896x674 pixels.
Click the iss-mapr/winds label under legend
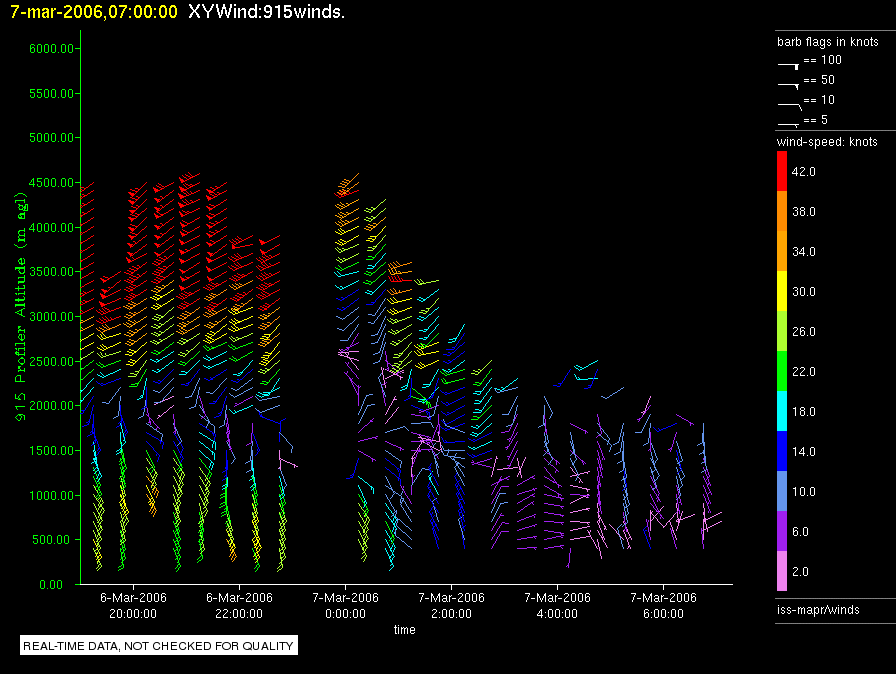tap(818, 609)
